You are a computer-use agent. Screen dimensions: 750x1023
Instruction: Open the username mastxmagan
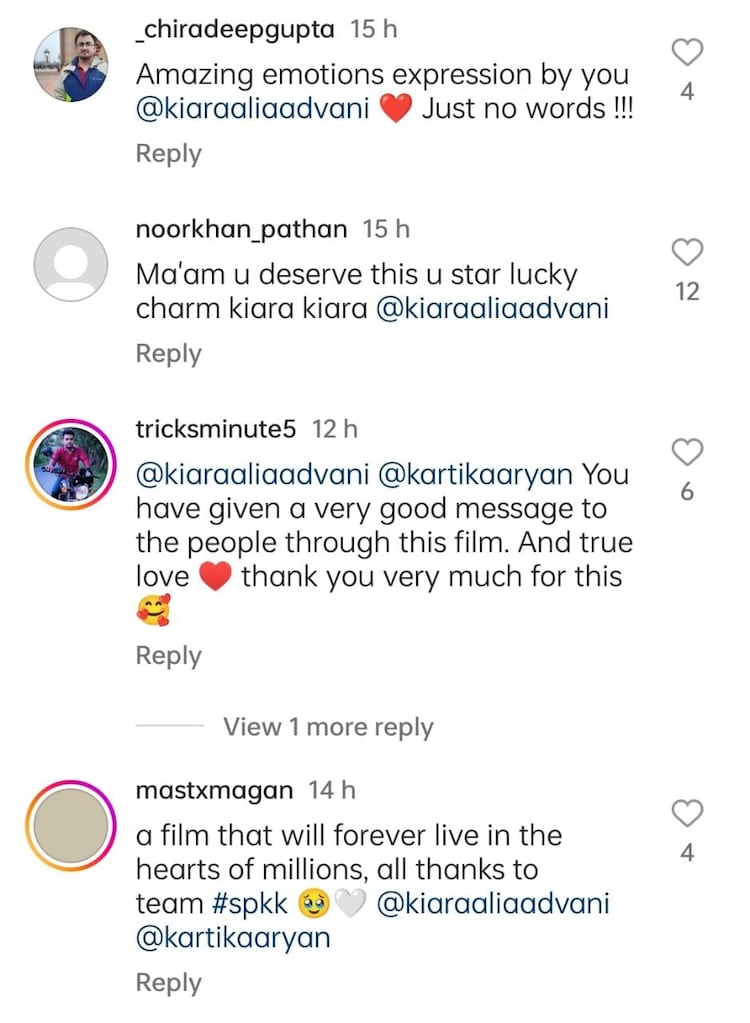pos(214,790)
